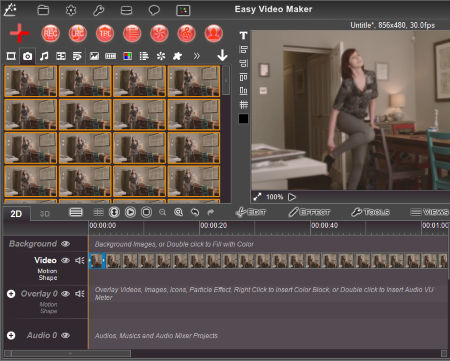Switch to the video frame resource tab
The width and height of the screenshot is (450, 361).
coord(11,56)
